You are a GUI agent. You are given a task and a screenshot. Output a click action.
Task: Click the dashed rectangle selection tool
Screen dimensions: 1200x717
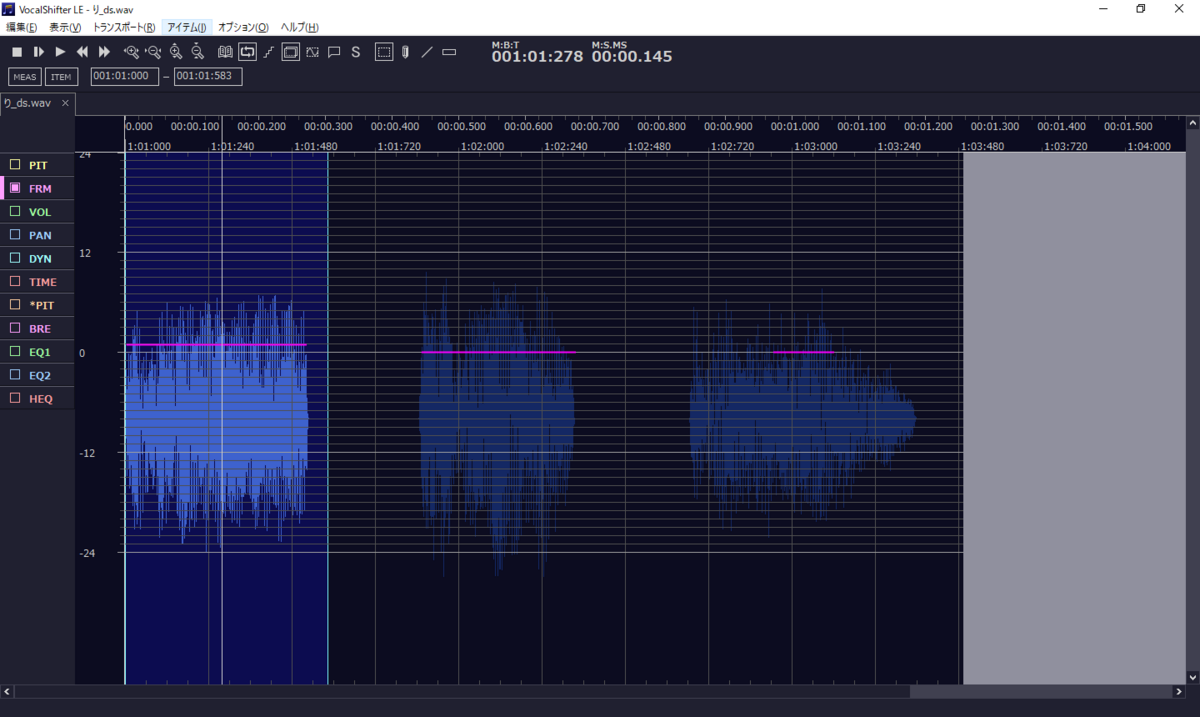(x=384, y=52)
